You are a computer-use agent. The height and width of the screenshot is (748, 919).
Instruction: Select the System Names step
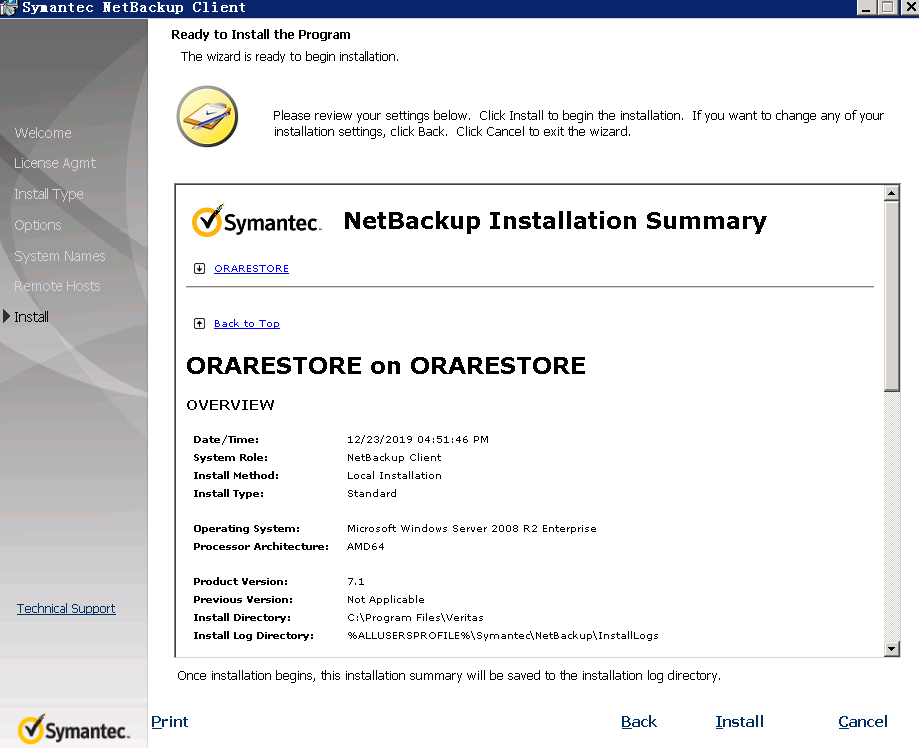pyautogui.click(x=60, y=256)
